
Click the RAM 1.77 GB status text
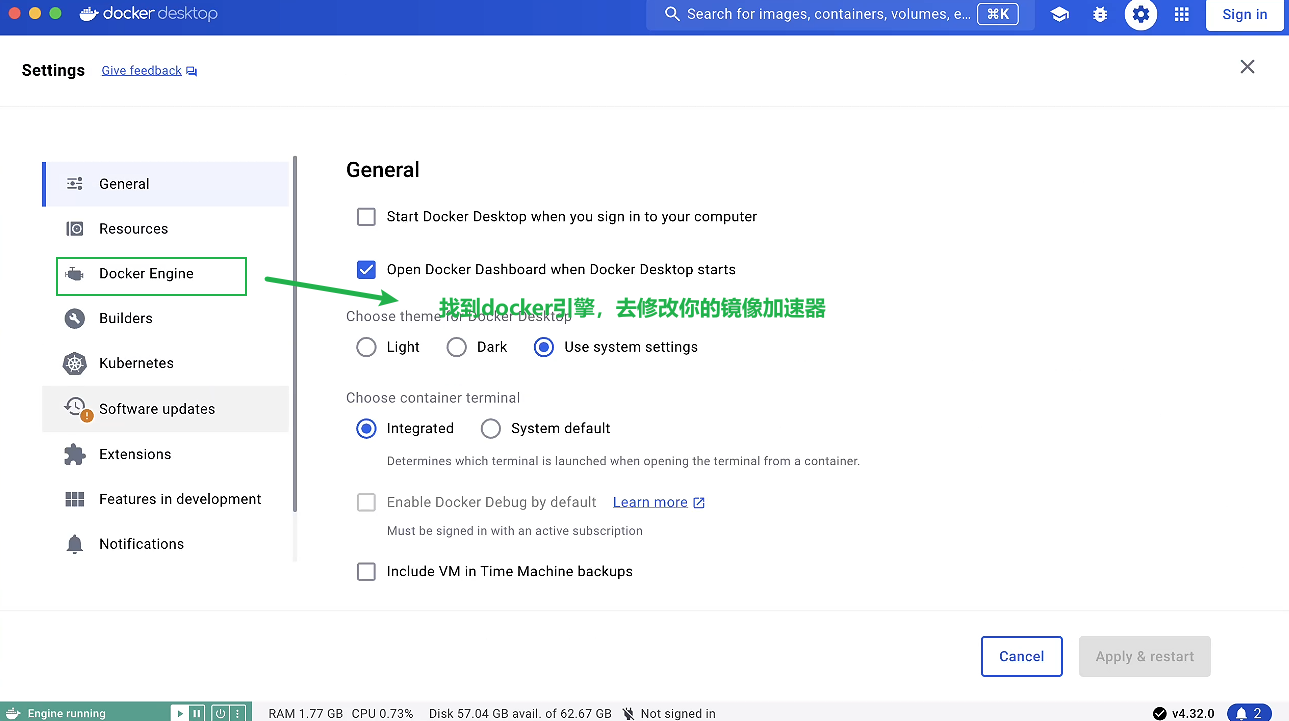coord(306,714)
